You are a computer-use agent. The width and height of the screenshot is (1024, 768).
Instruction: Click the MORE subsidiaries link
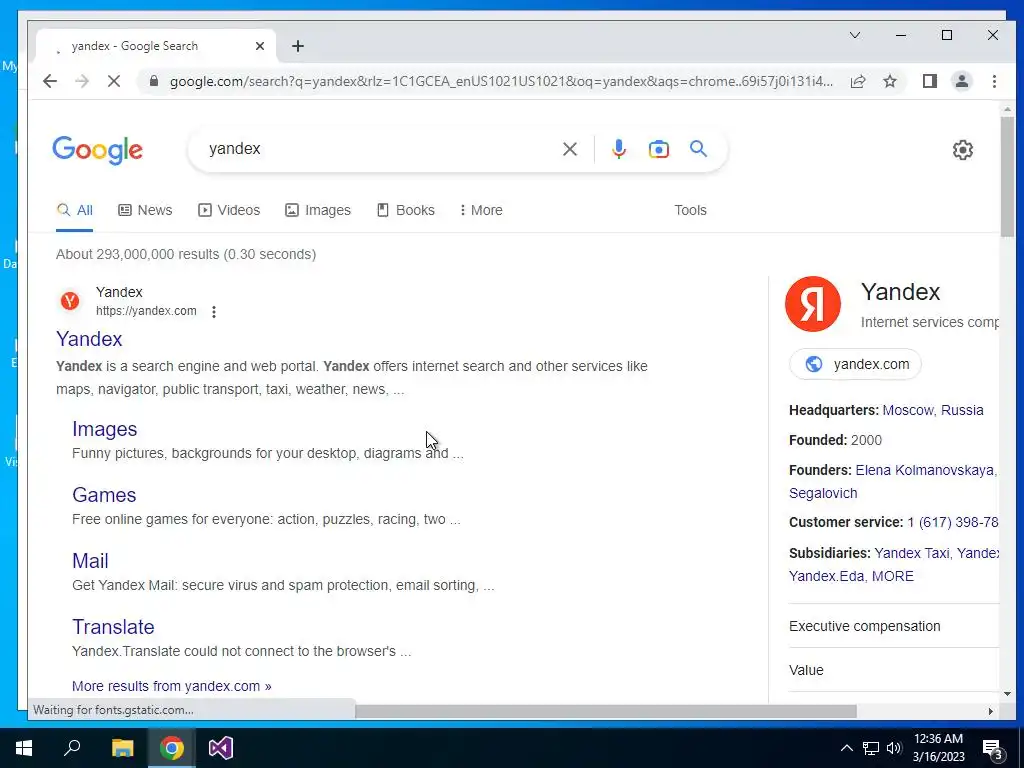coord(893,576)
